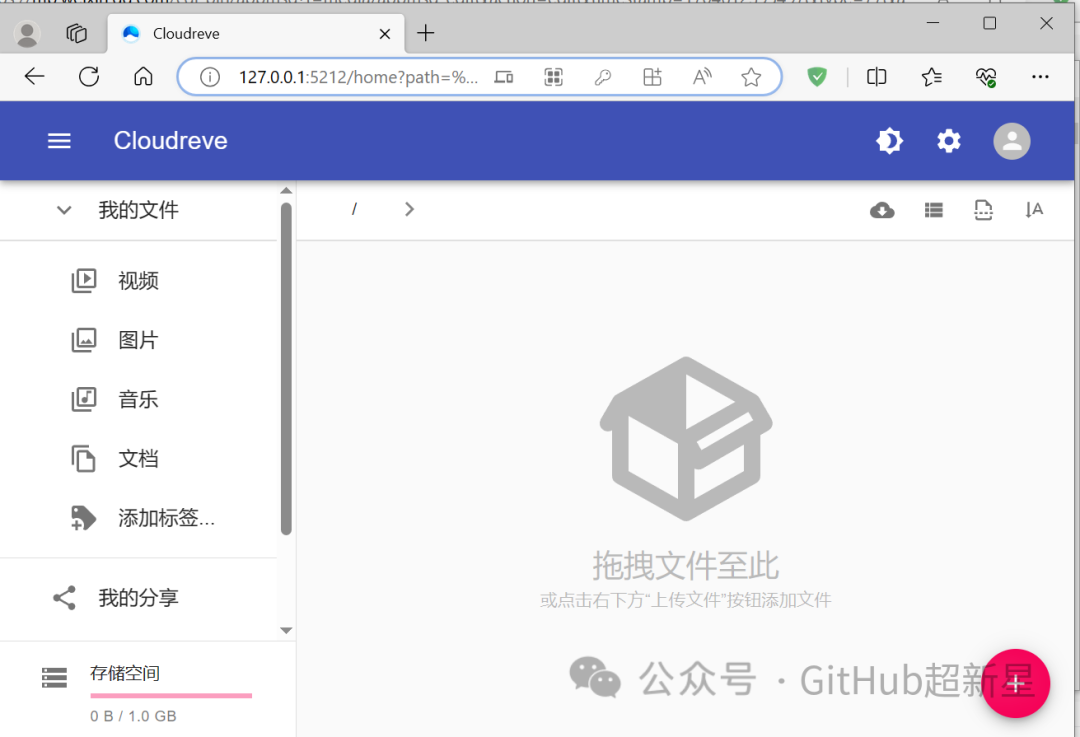This screenshot has width=1080, height=737.
Task: Open Cloudreve settings gear
Action: tap(948, 141)
